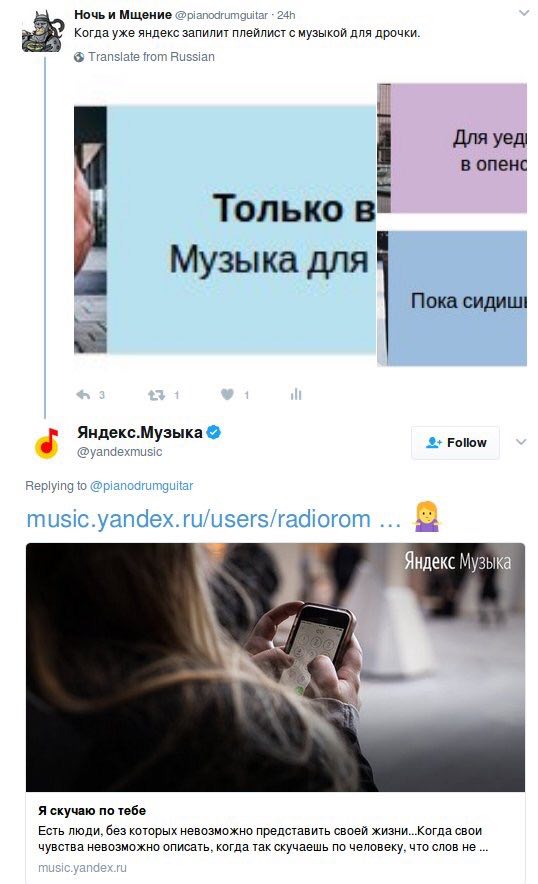This screenshot has width=538, height=884.
Task: Expand options chevron next to Follow button
Action: (521, 442)
